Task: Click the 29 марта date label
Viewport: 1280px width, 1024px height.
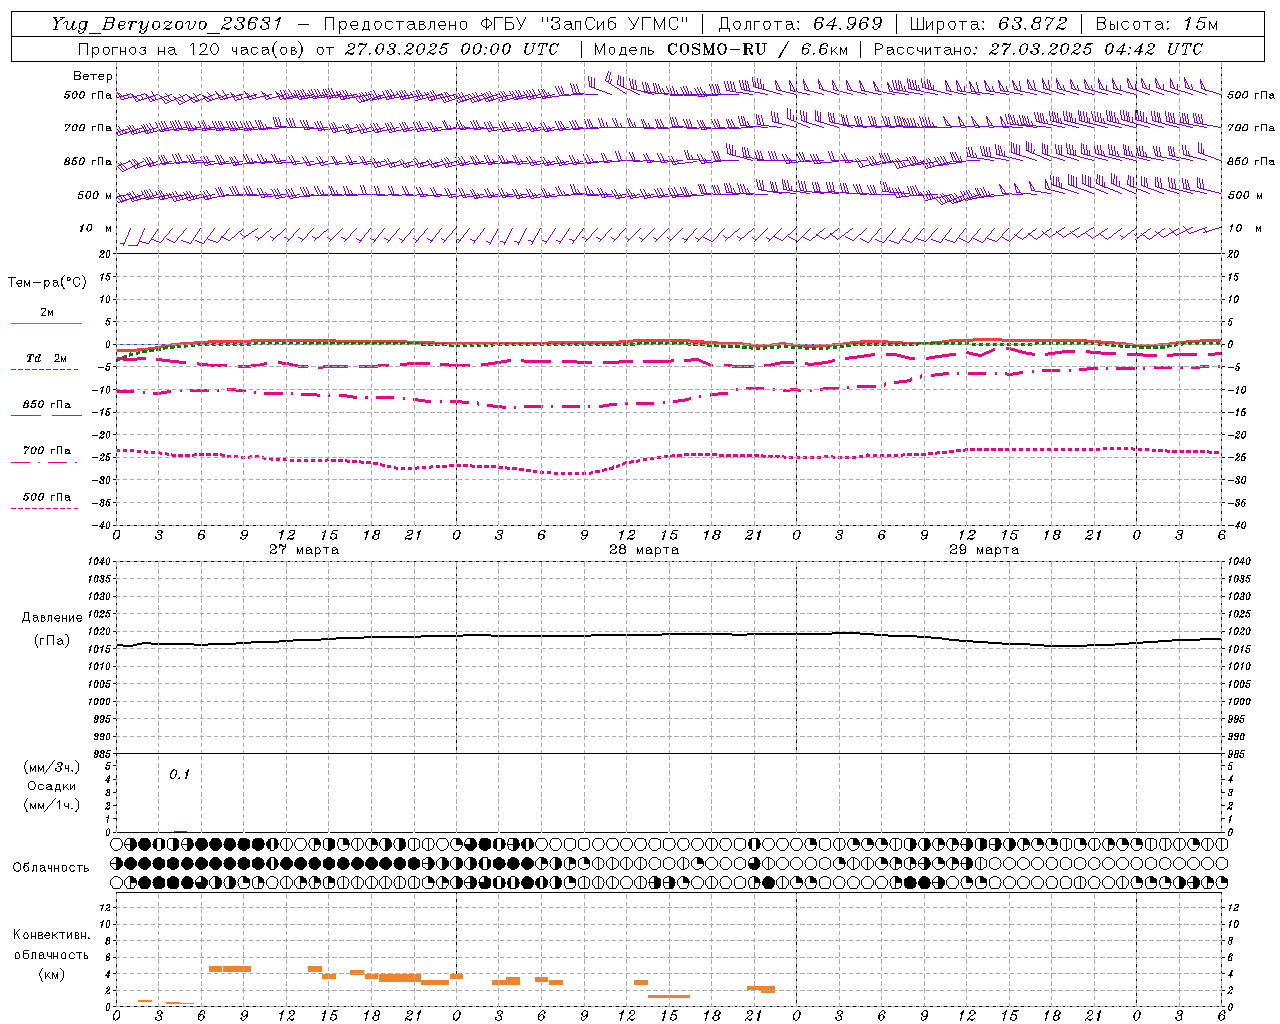Action: tap(984, 550)
